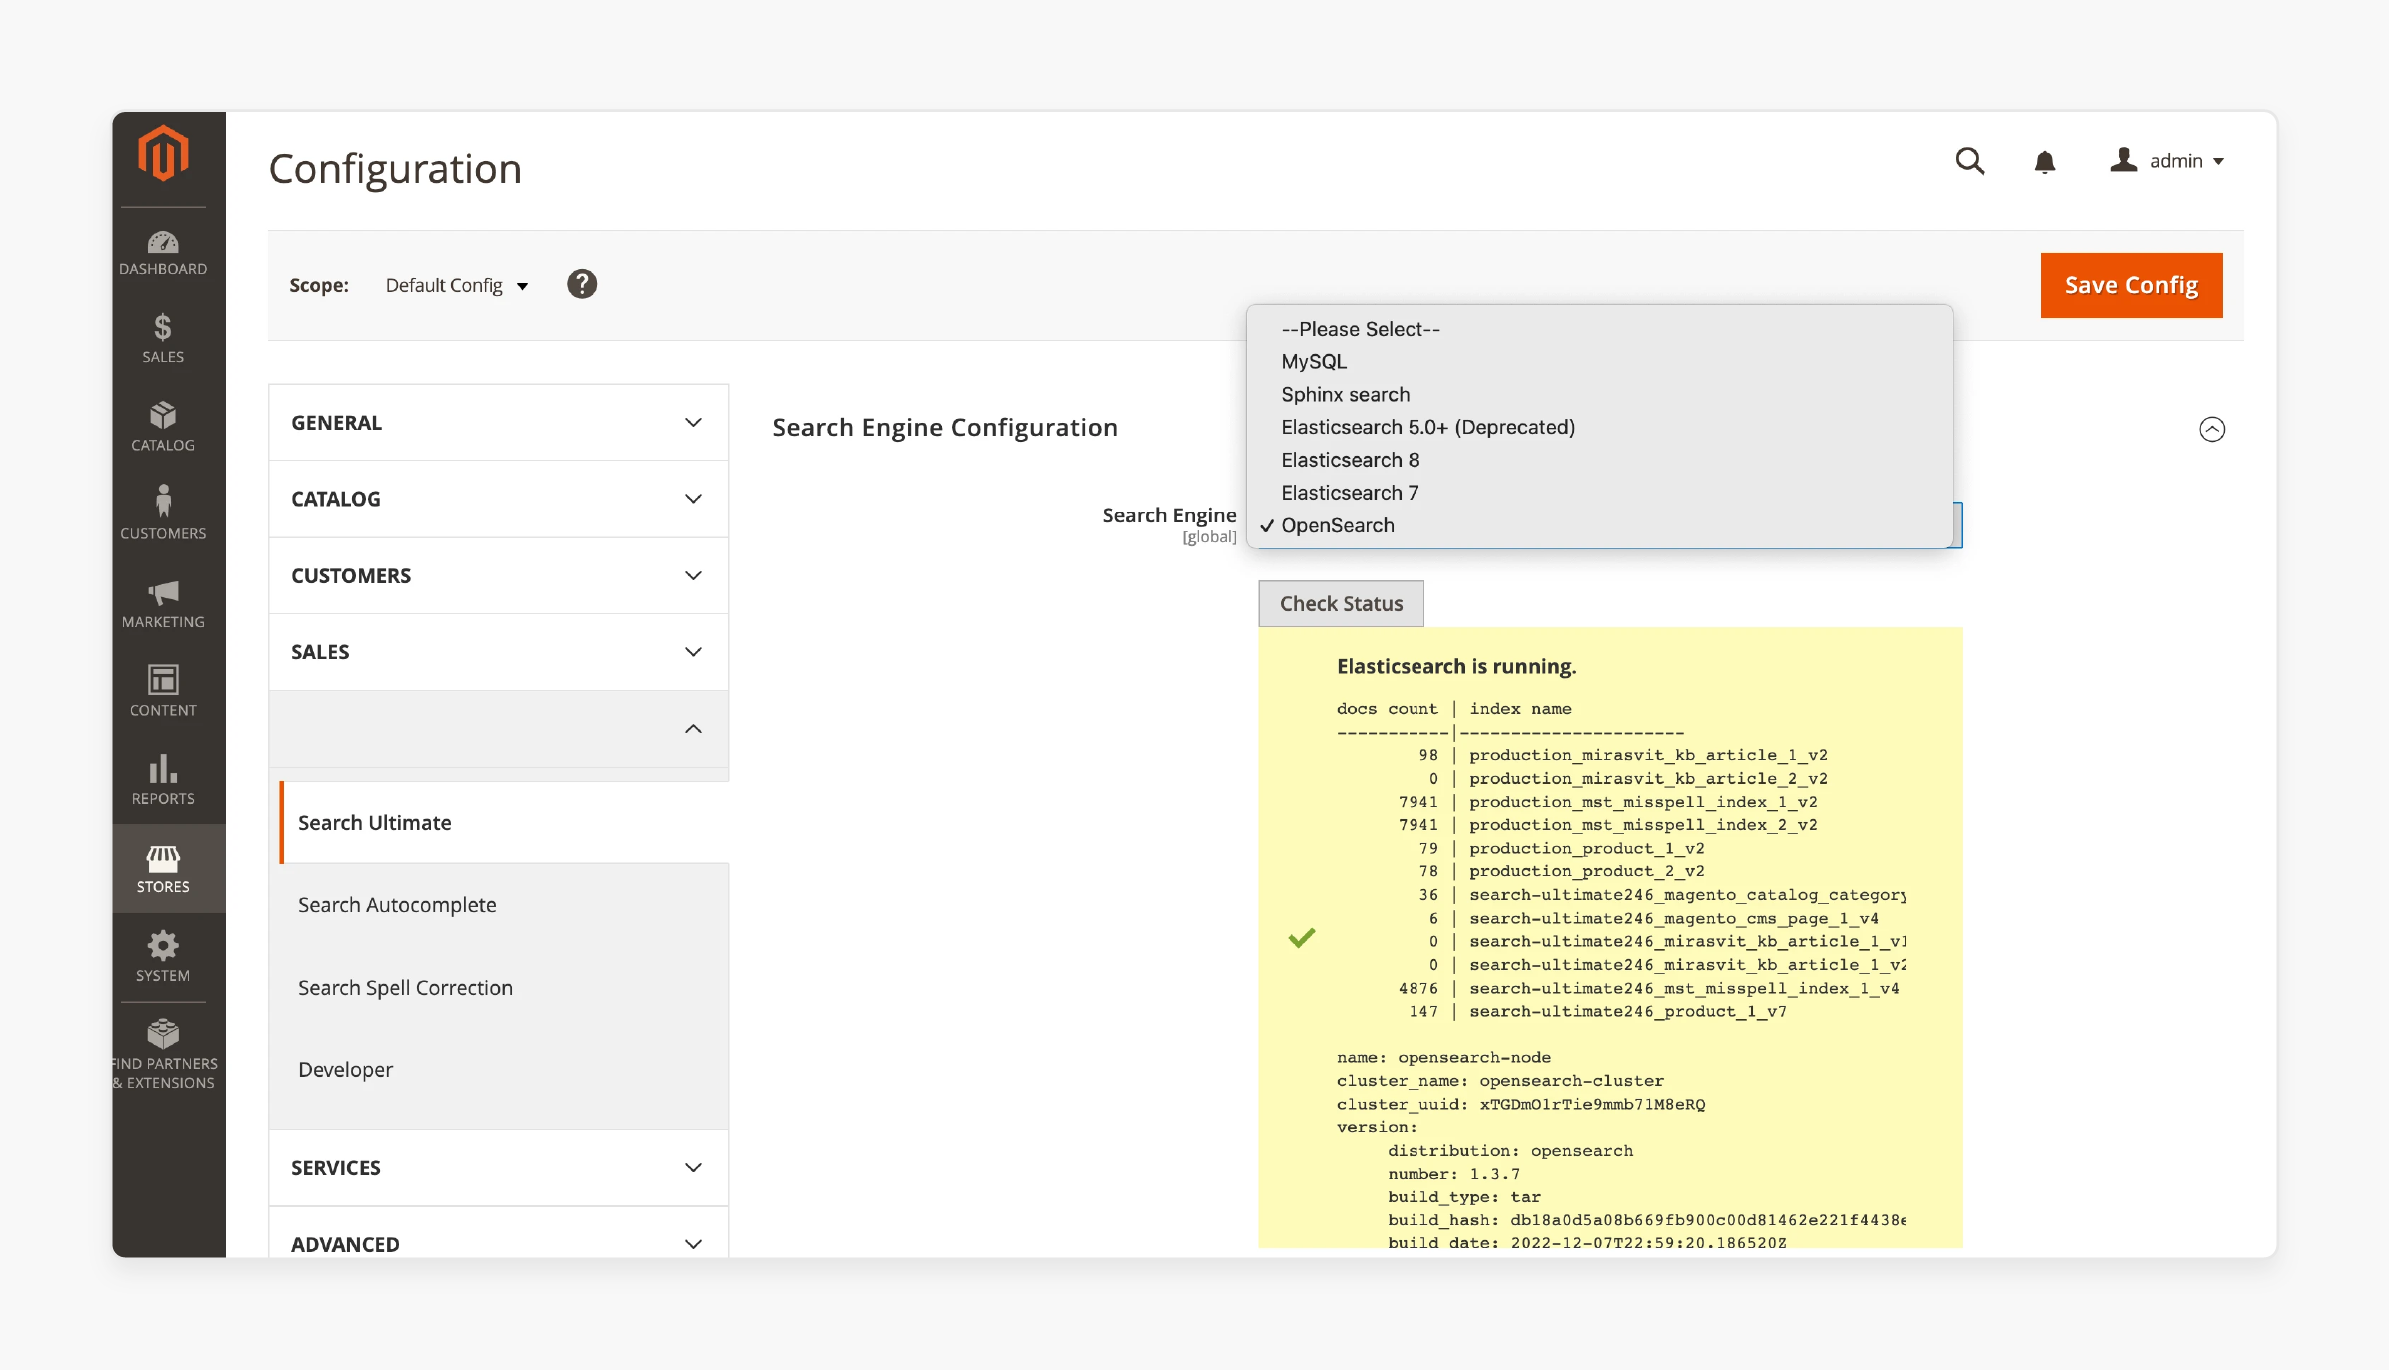Choose MySQL search engine option
The image size is (2389, 1370).
pyautogui.click(x=1599, y=361)
